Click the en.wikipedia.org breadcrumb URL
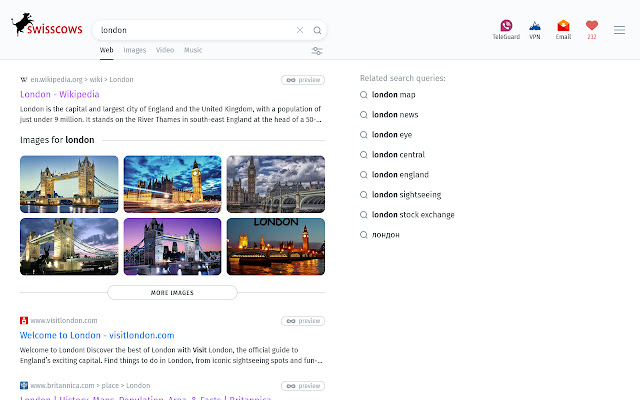Viewport: 640px width, 400px height. pos(82,80)
